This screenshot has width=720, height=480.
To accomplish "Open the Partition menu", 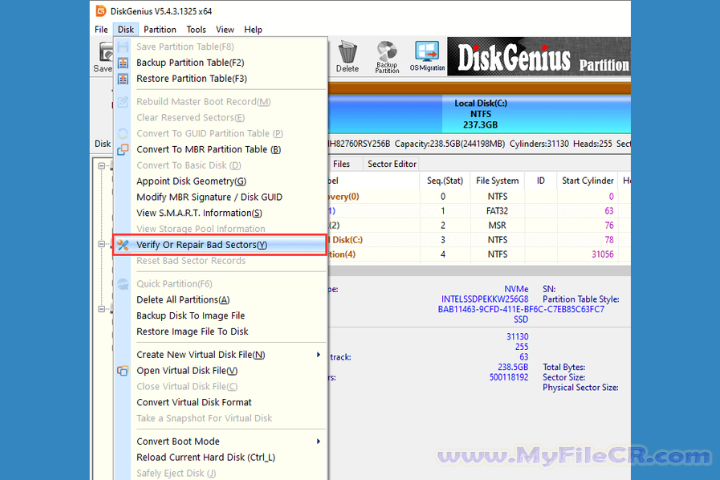I will point(159,29).
